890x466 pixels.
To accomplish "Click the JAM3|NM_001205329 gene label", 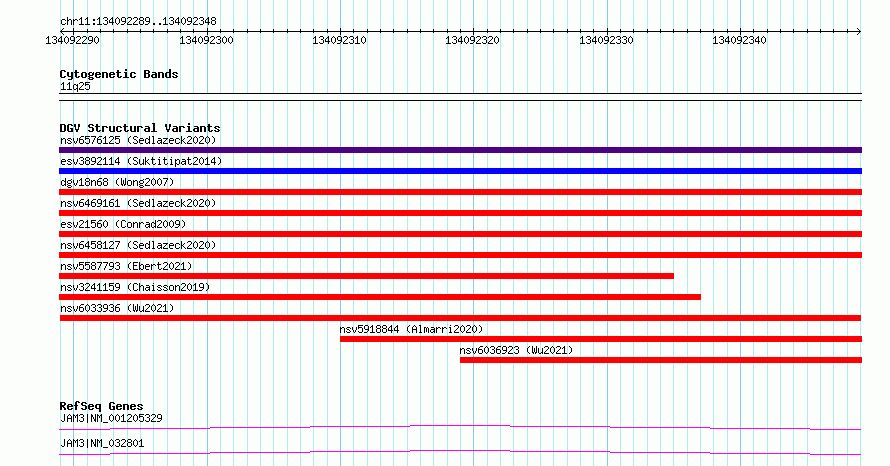I will (111, 418).
